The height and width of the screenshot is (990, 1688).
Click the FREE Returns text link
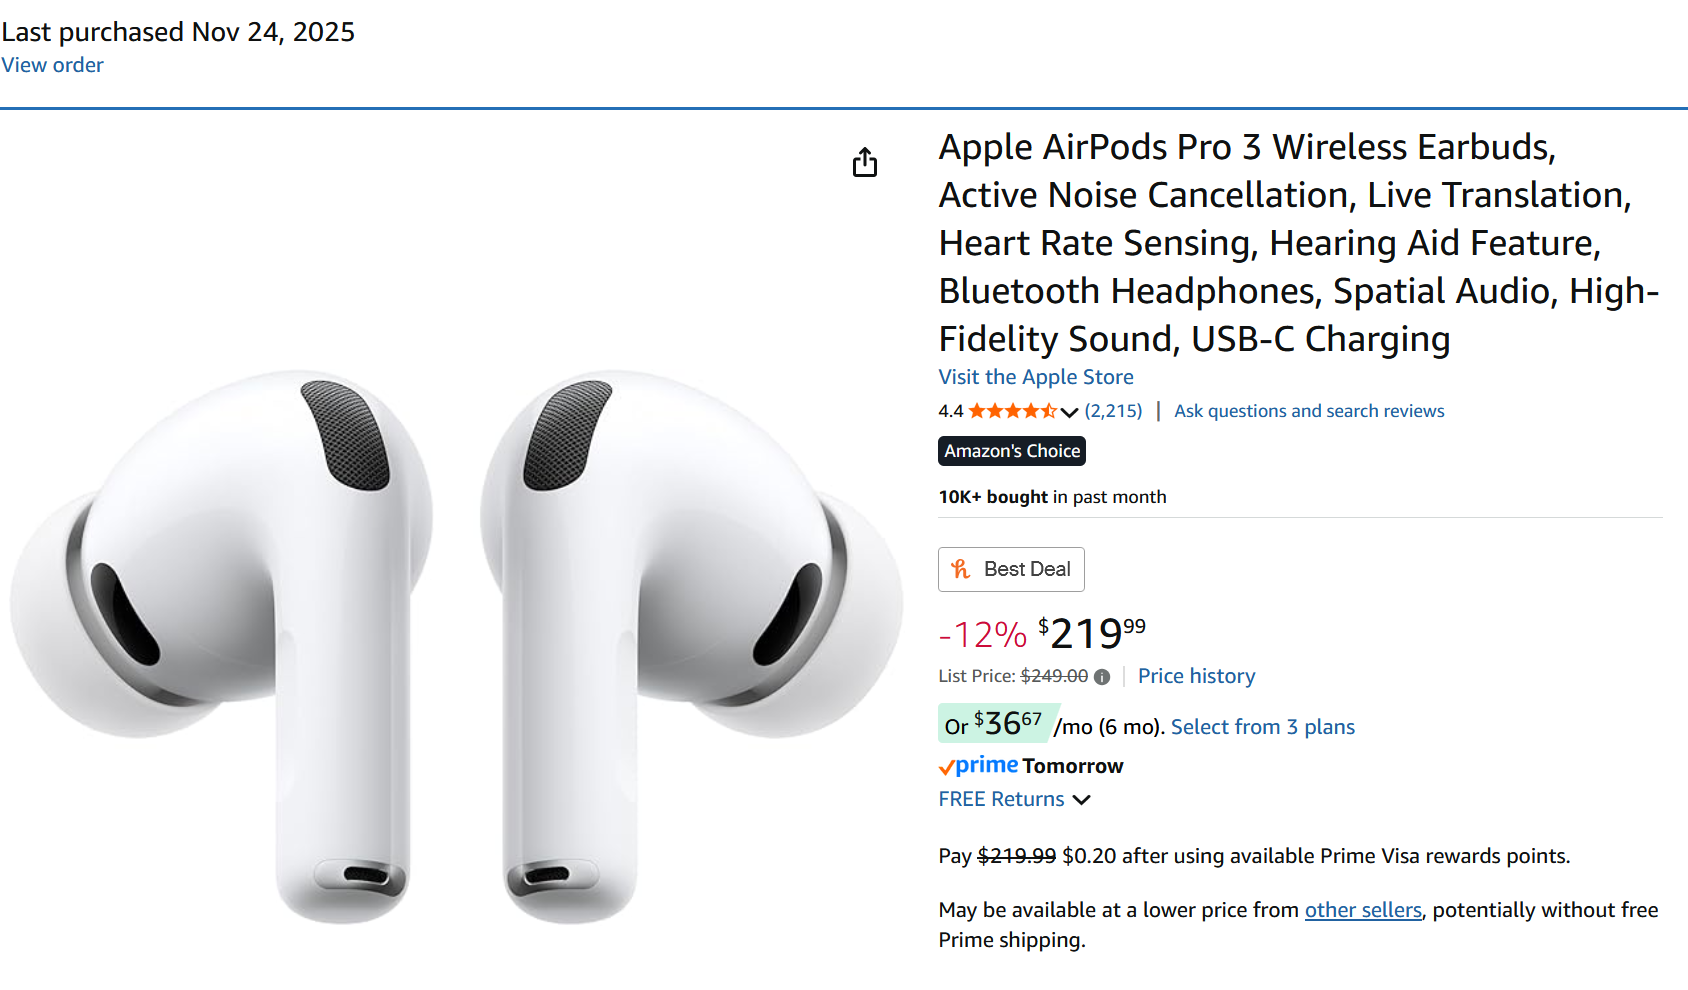(1001, 799)
